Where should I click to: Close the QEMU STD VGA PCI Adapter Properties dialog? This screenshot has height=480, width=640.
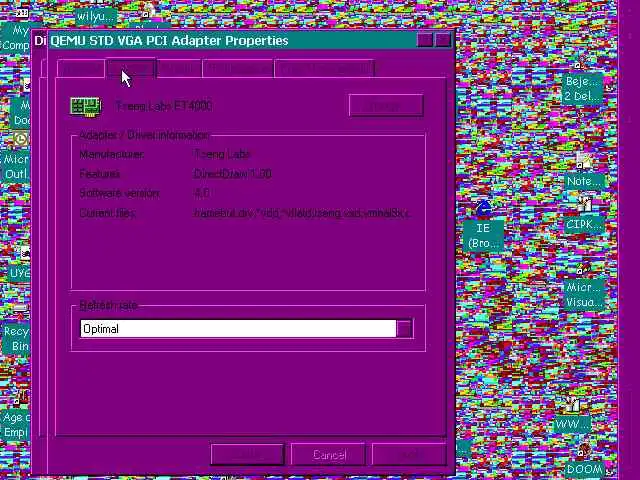click(x=443, y=40)
